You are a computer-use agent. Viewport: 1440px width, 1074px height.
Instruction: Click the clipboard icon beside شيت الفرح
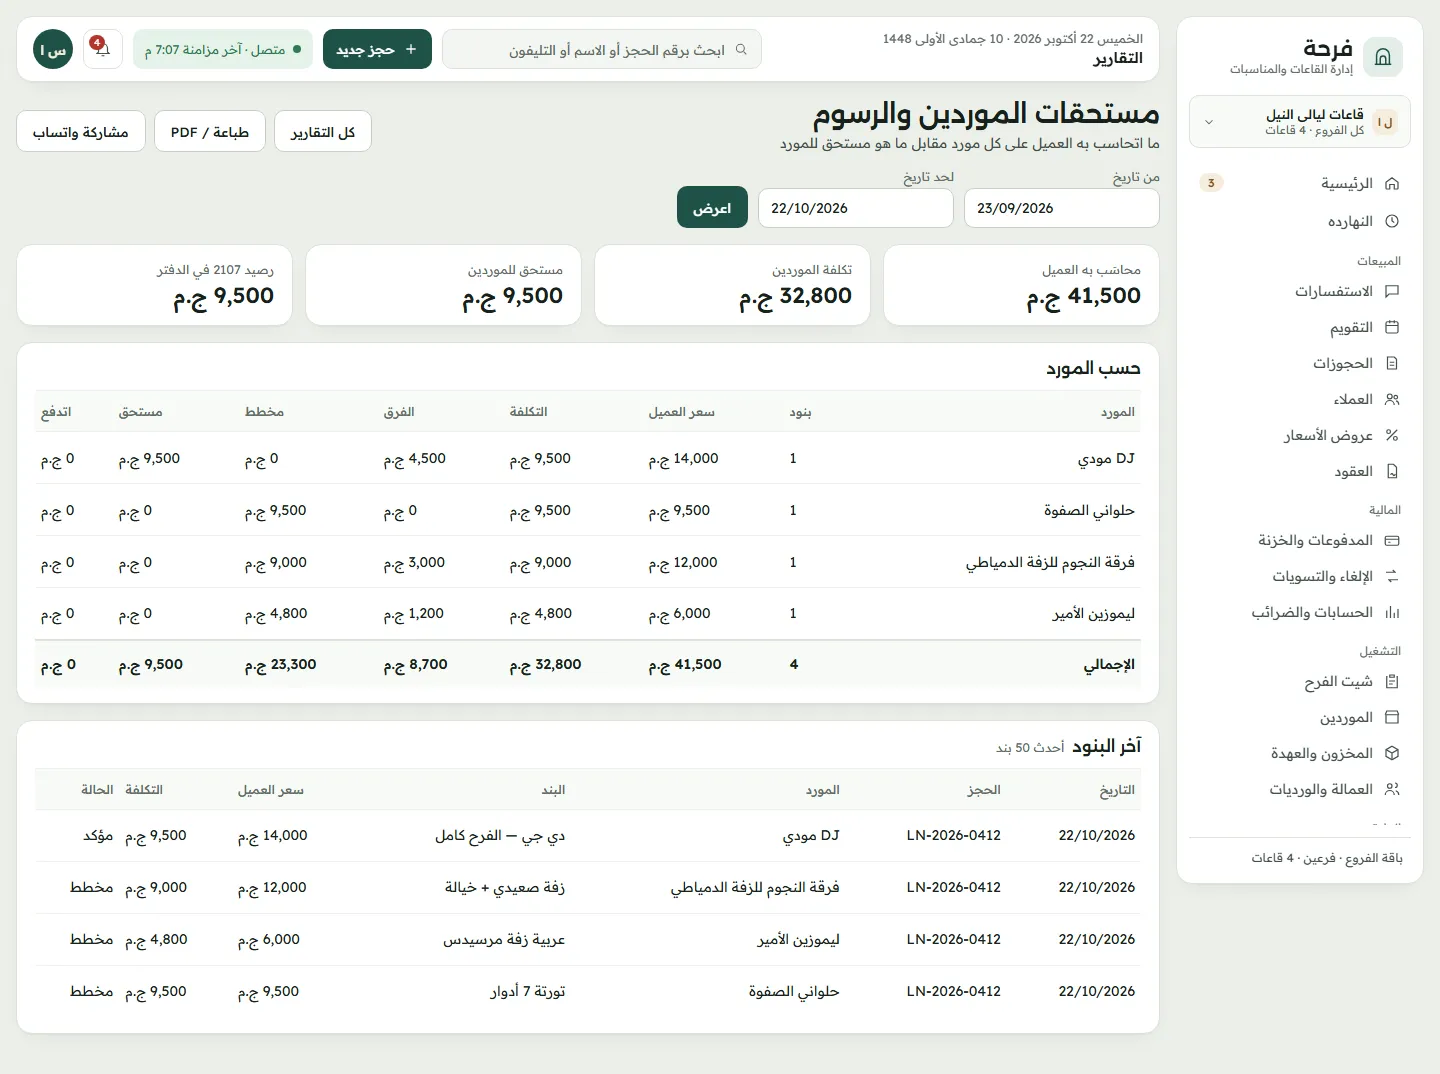1392,682
